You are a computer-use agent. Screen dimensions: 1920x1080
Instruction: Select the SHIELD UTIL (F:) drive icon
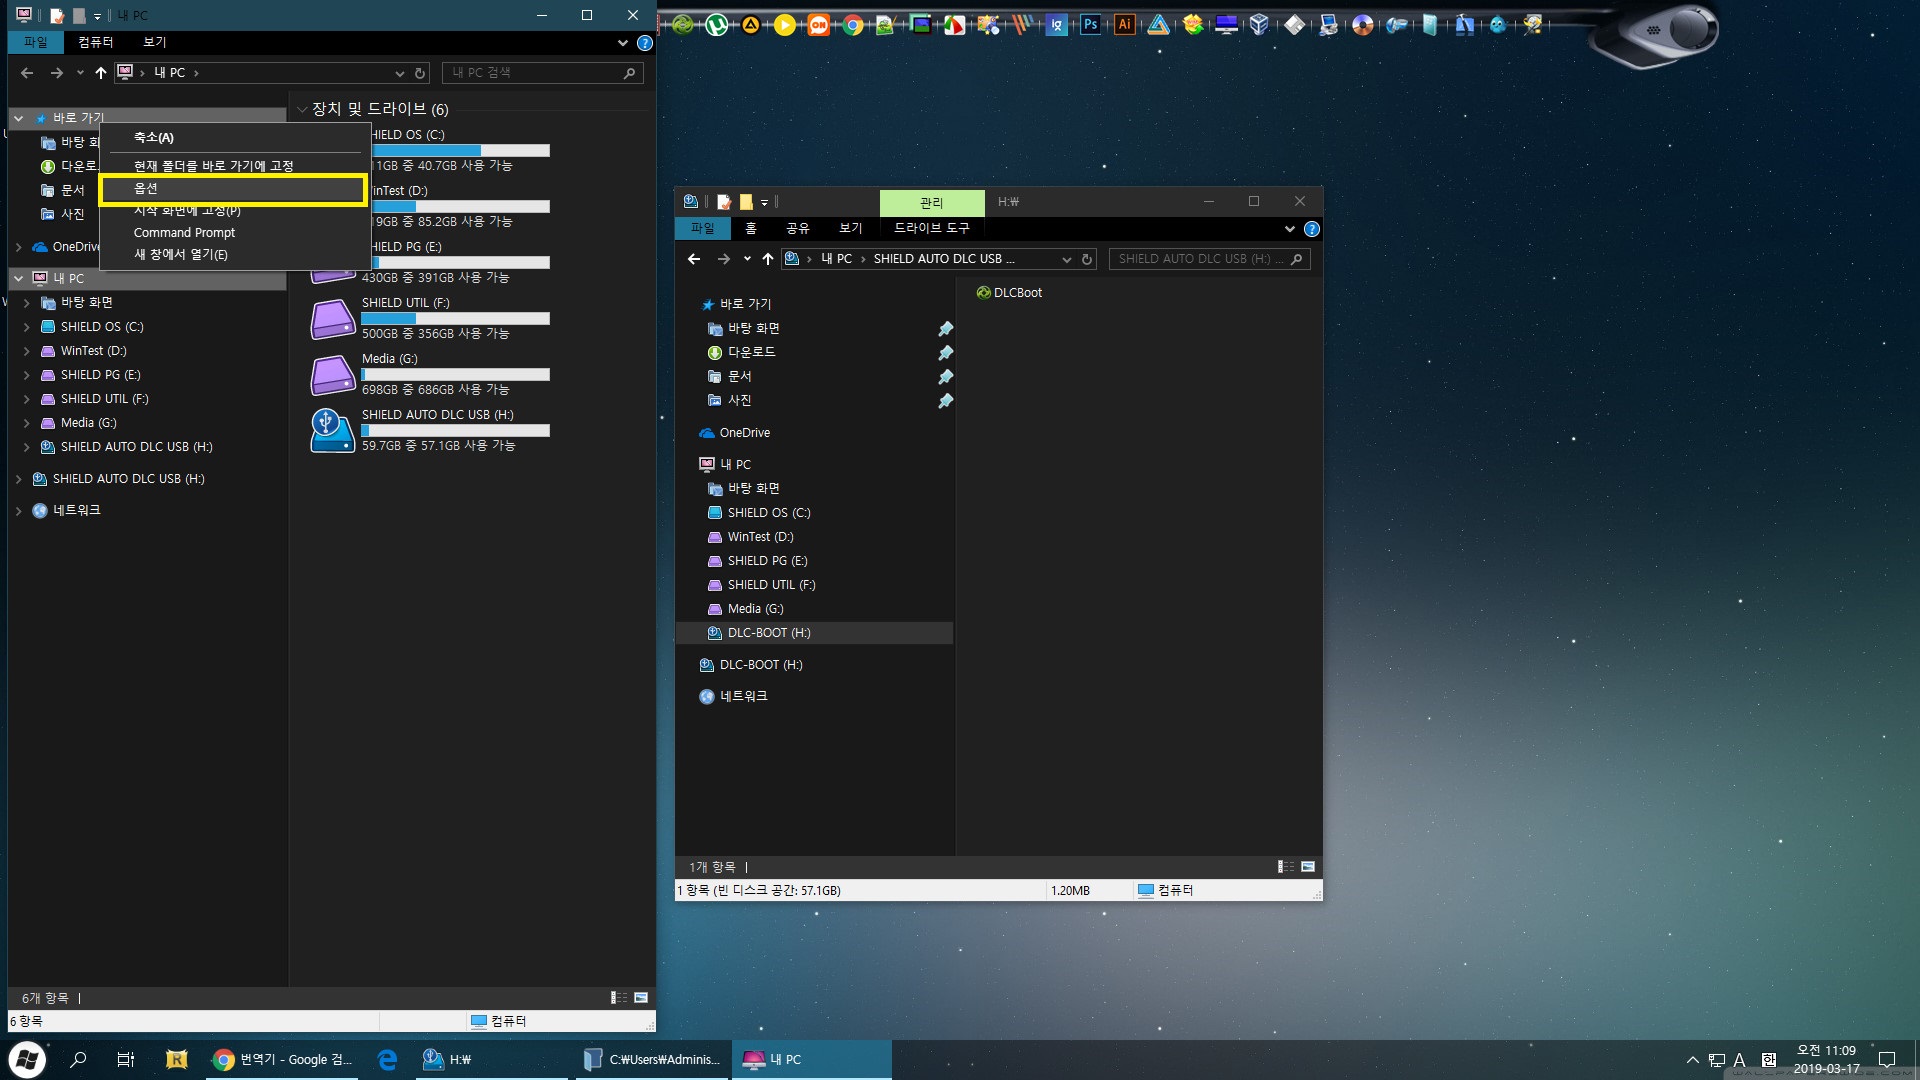(x=333, y=320)
